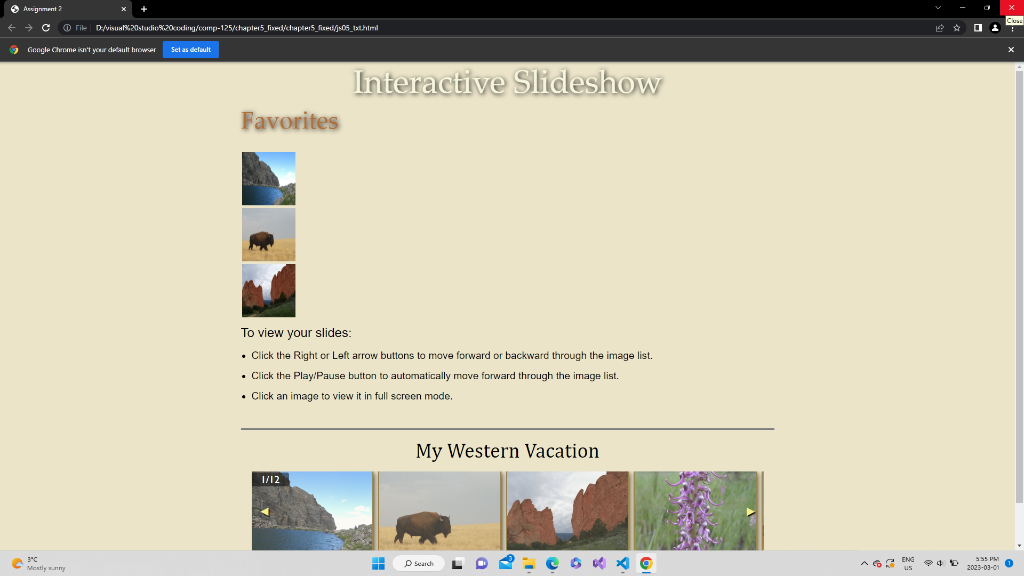Viewport: 1024px width, 576px height.
Task: Open Visual Studio Code on taskbar
Action: point(622,564)
